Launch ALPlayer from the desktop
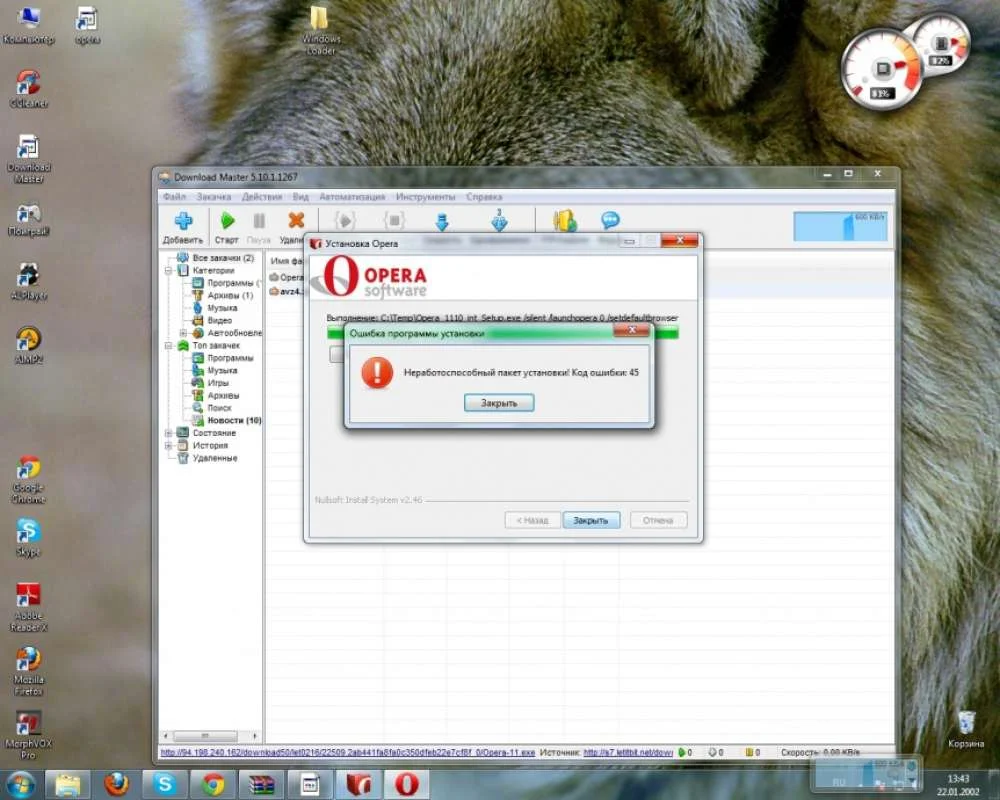This screenshot has width=1000, height=800. [x=29, y=282]
